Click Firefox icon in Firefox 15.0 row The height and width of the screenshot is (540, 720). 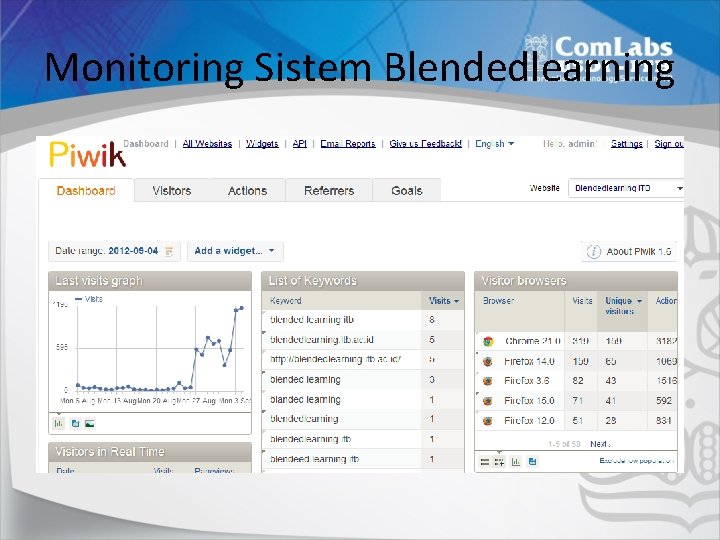tap(488, 401)
